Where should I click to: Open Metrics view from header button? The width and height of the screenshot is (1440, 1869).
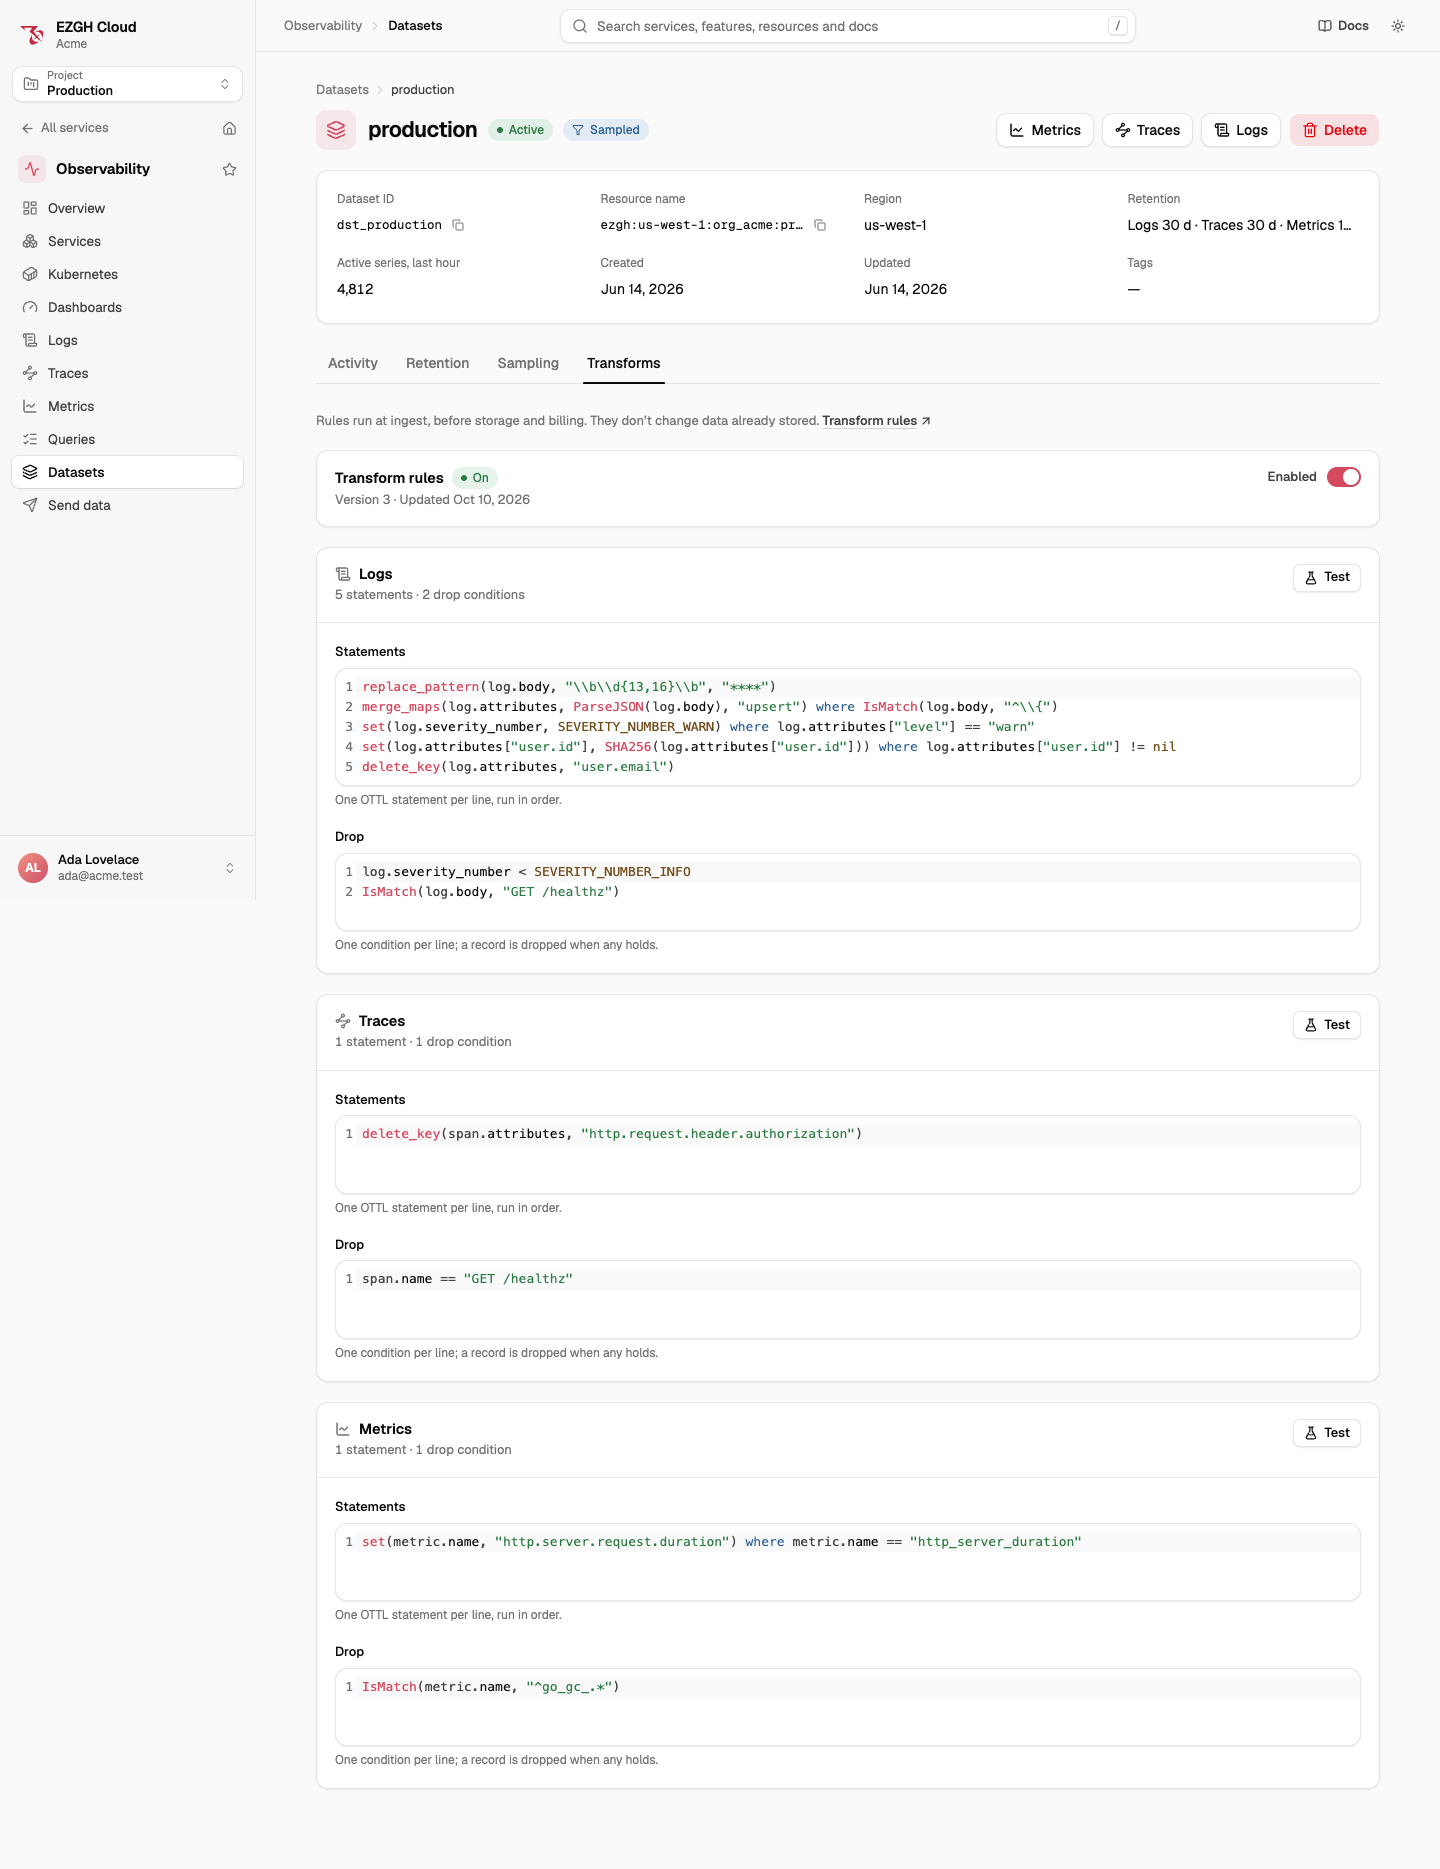coord(1045,130)
